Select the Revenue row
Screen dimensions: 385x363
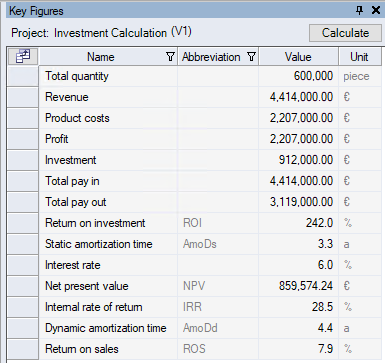194,97
